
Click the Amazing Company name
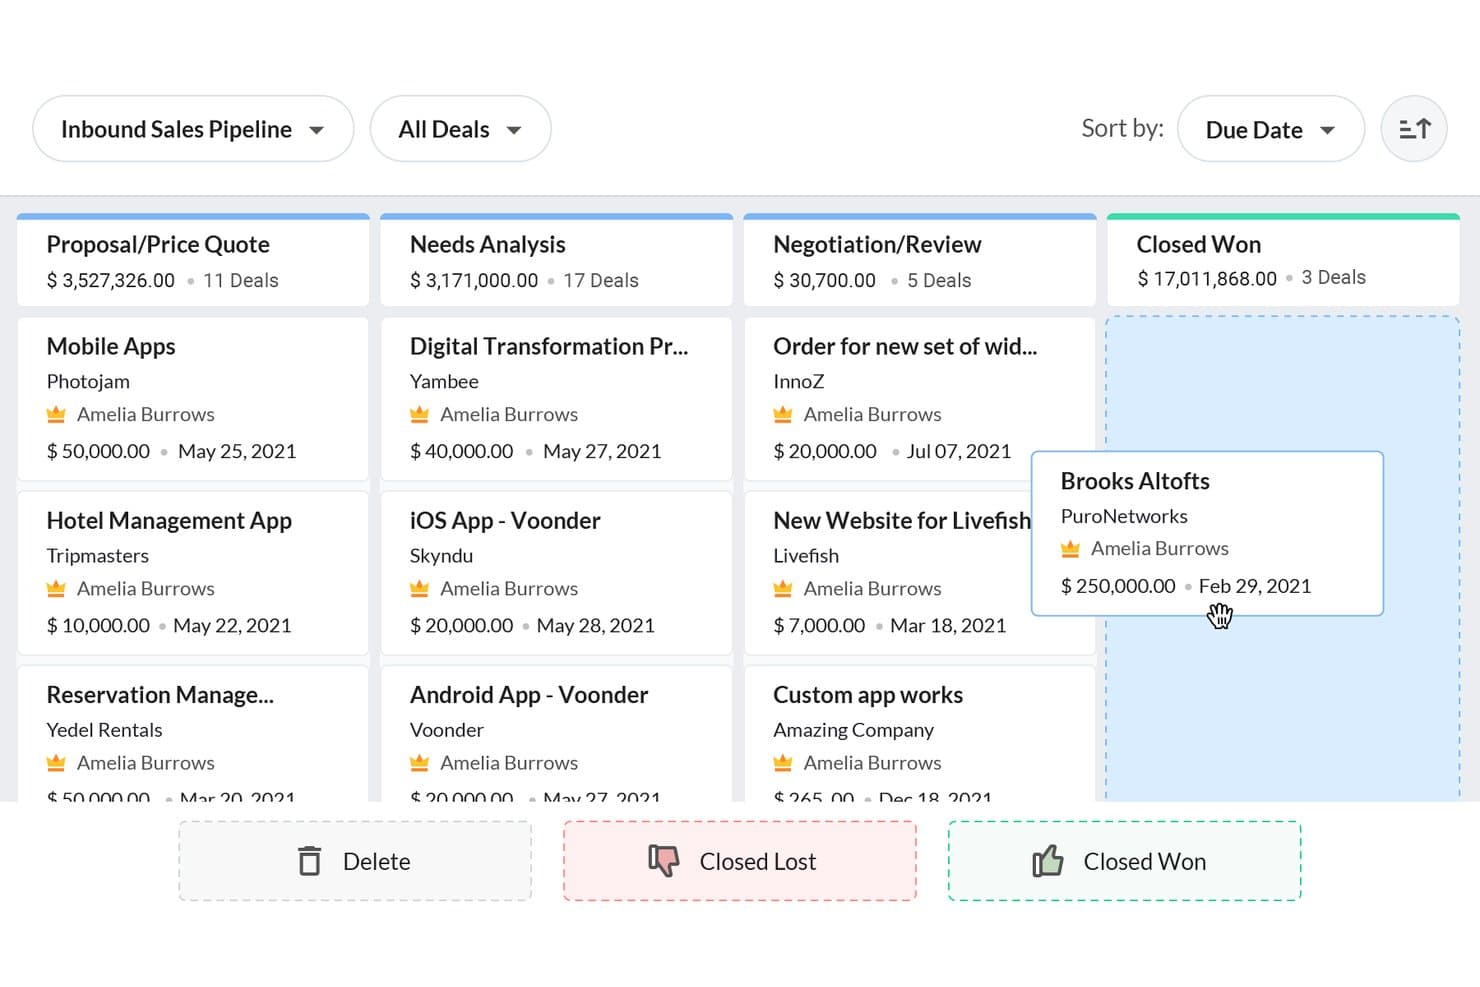coord(853,730)
